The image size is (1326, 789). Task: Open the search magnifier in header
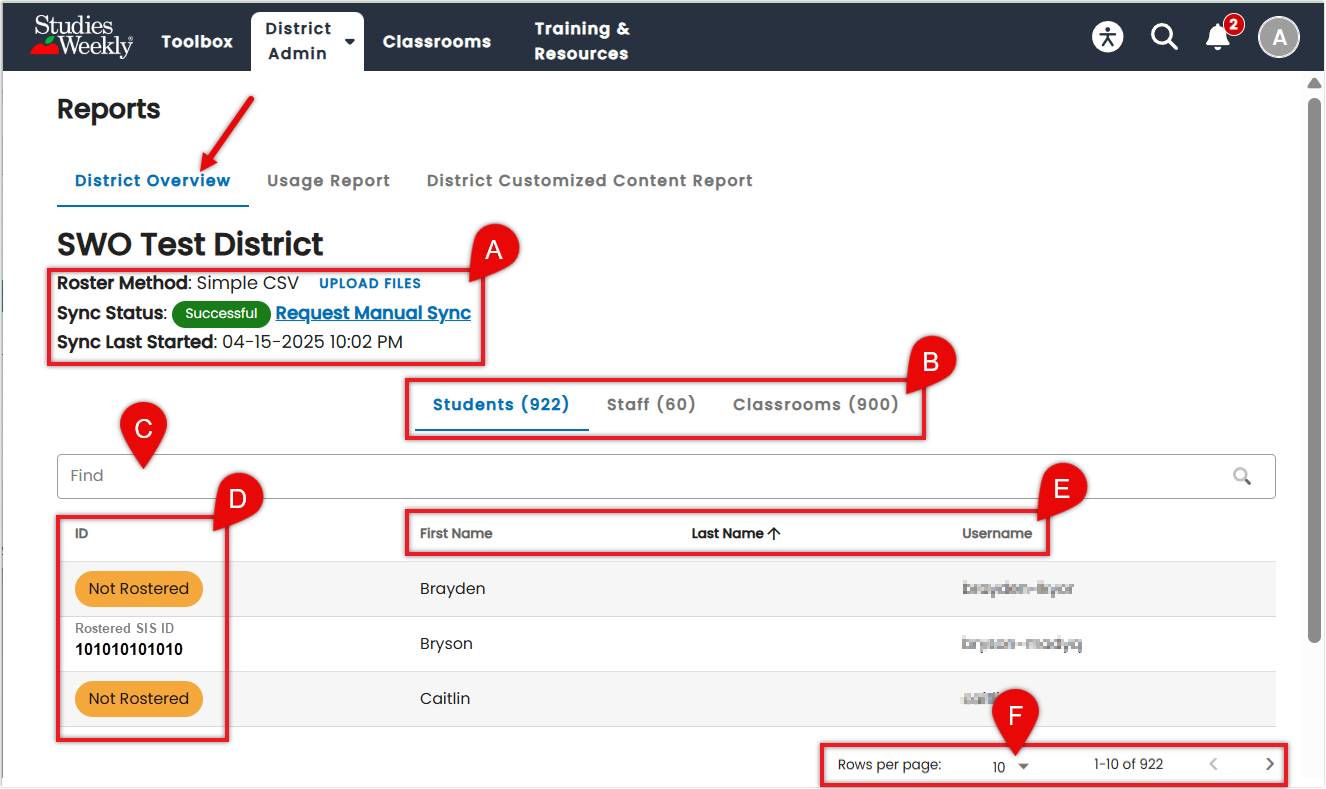tap(1164, 38)
